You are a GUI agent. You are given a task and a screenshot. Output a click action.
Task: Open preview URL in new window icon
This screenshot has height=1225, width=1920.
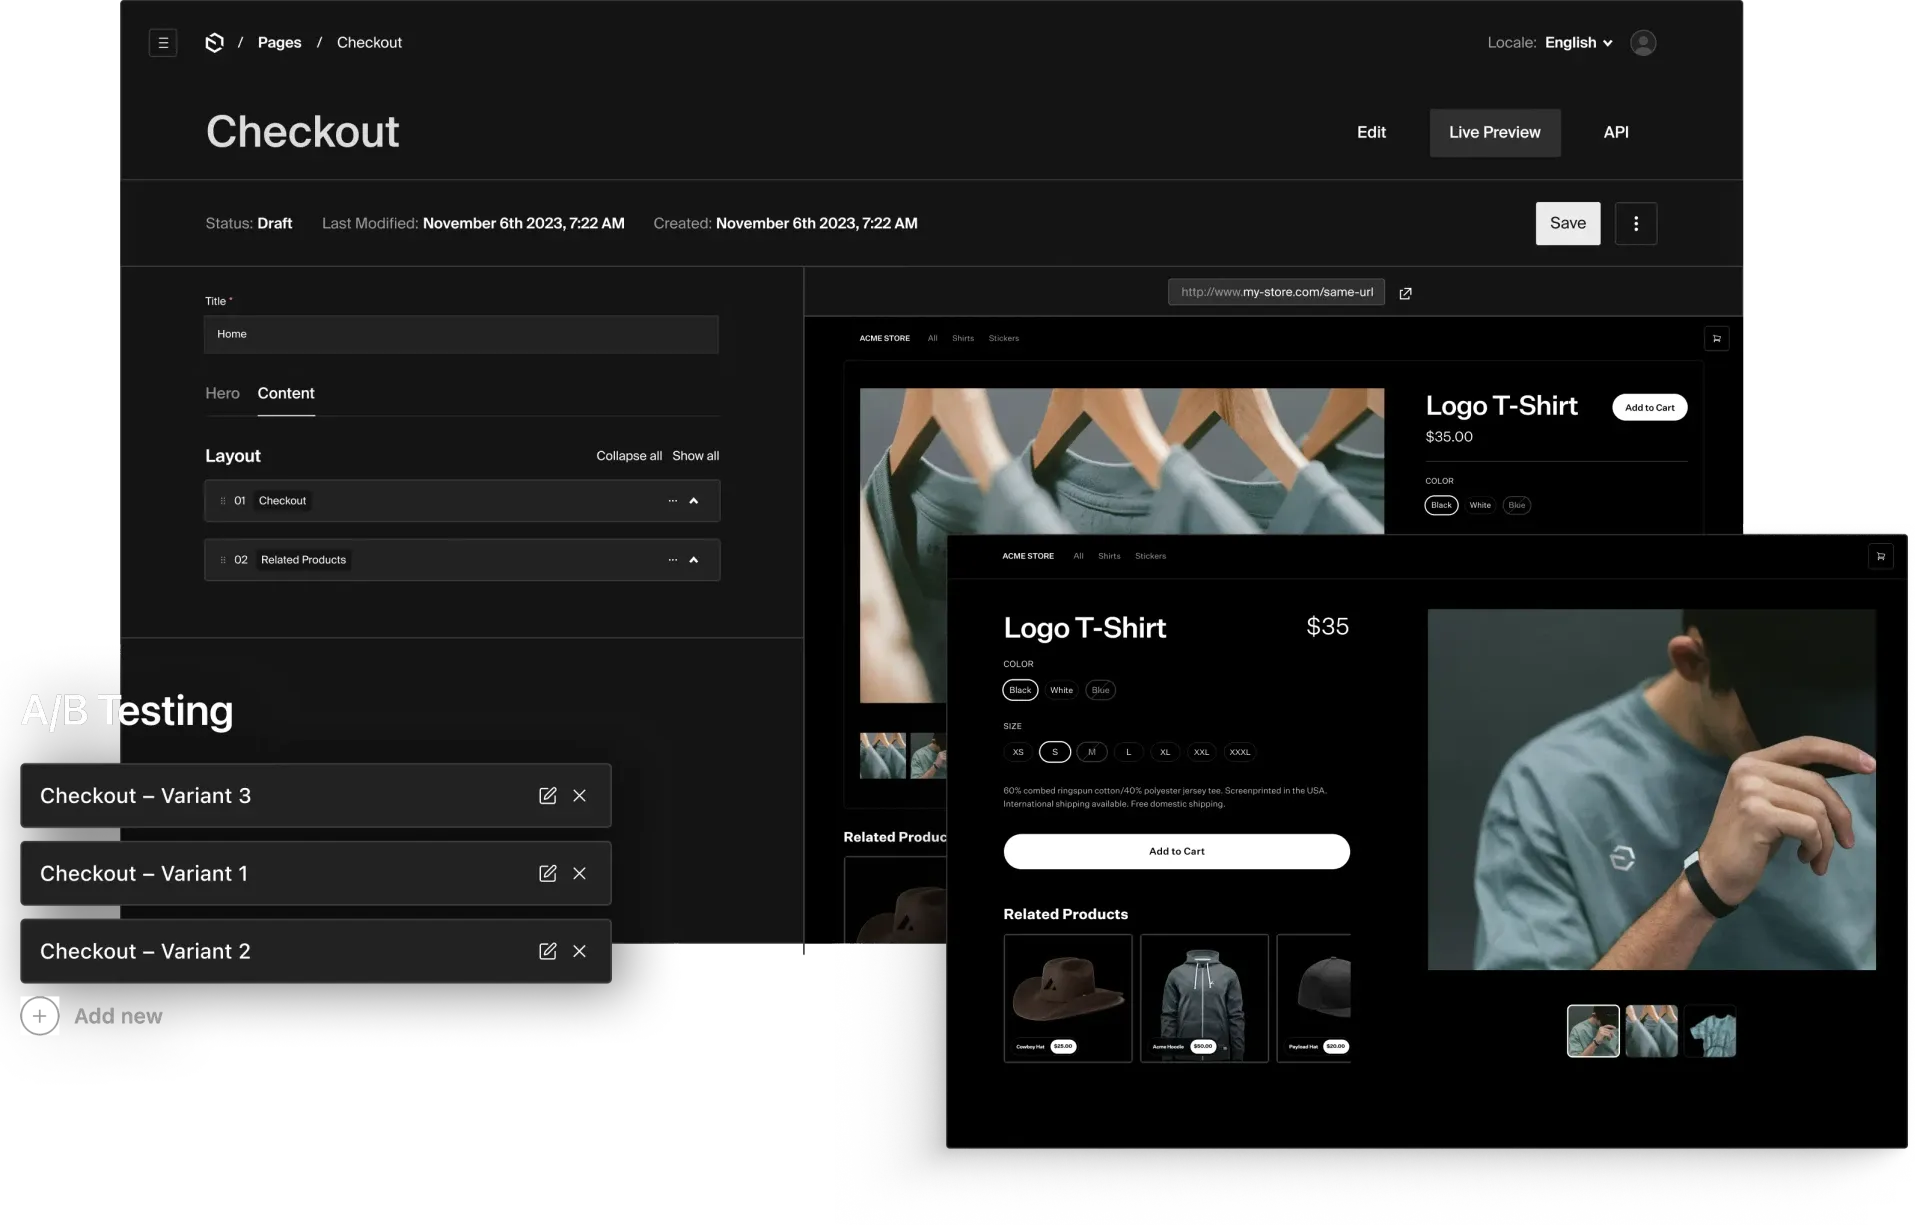[x=1405, y=293]
